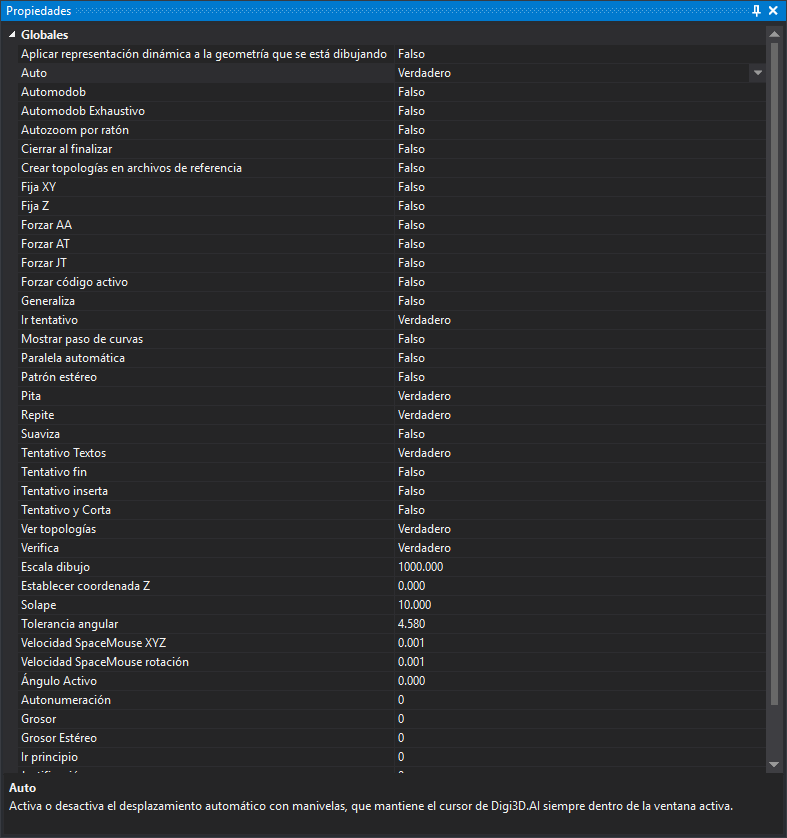
Task: Collapse the Globales section
Action: pyautogui.click(x=12, y=35)
